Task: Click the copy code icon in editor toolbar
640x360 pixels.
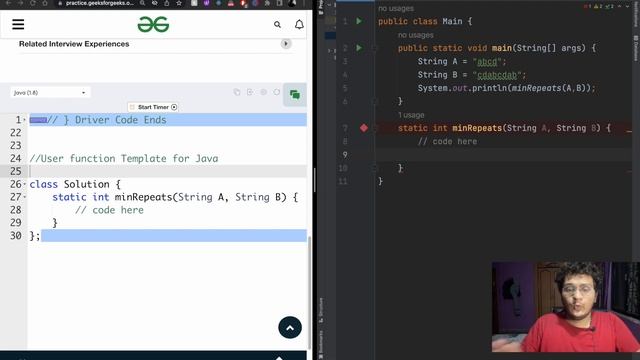Action: (x=237, y=92)
